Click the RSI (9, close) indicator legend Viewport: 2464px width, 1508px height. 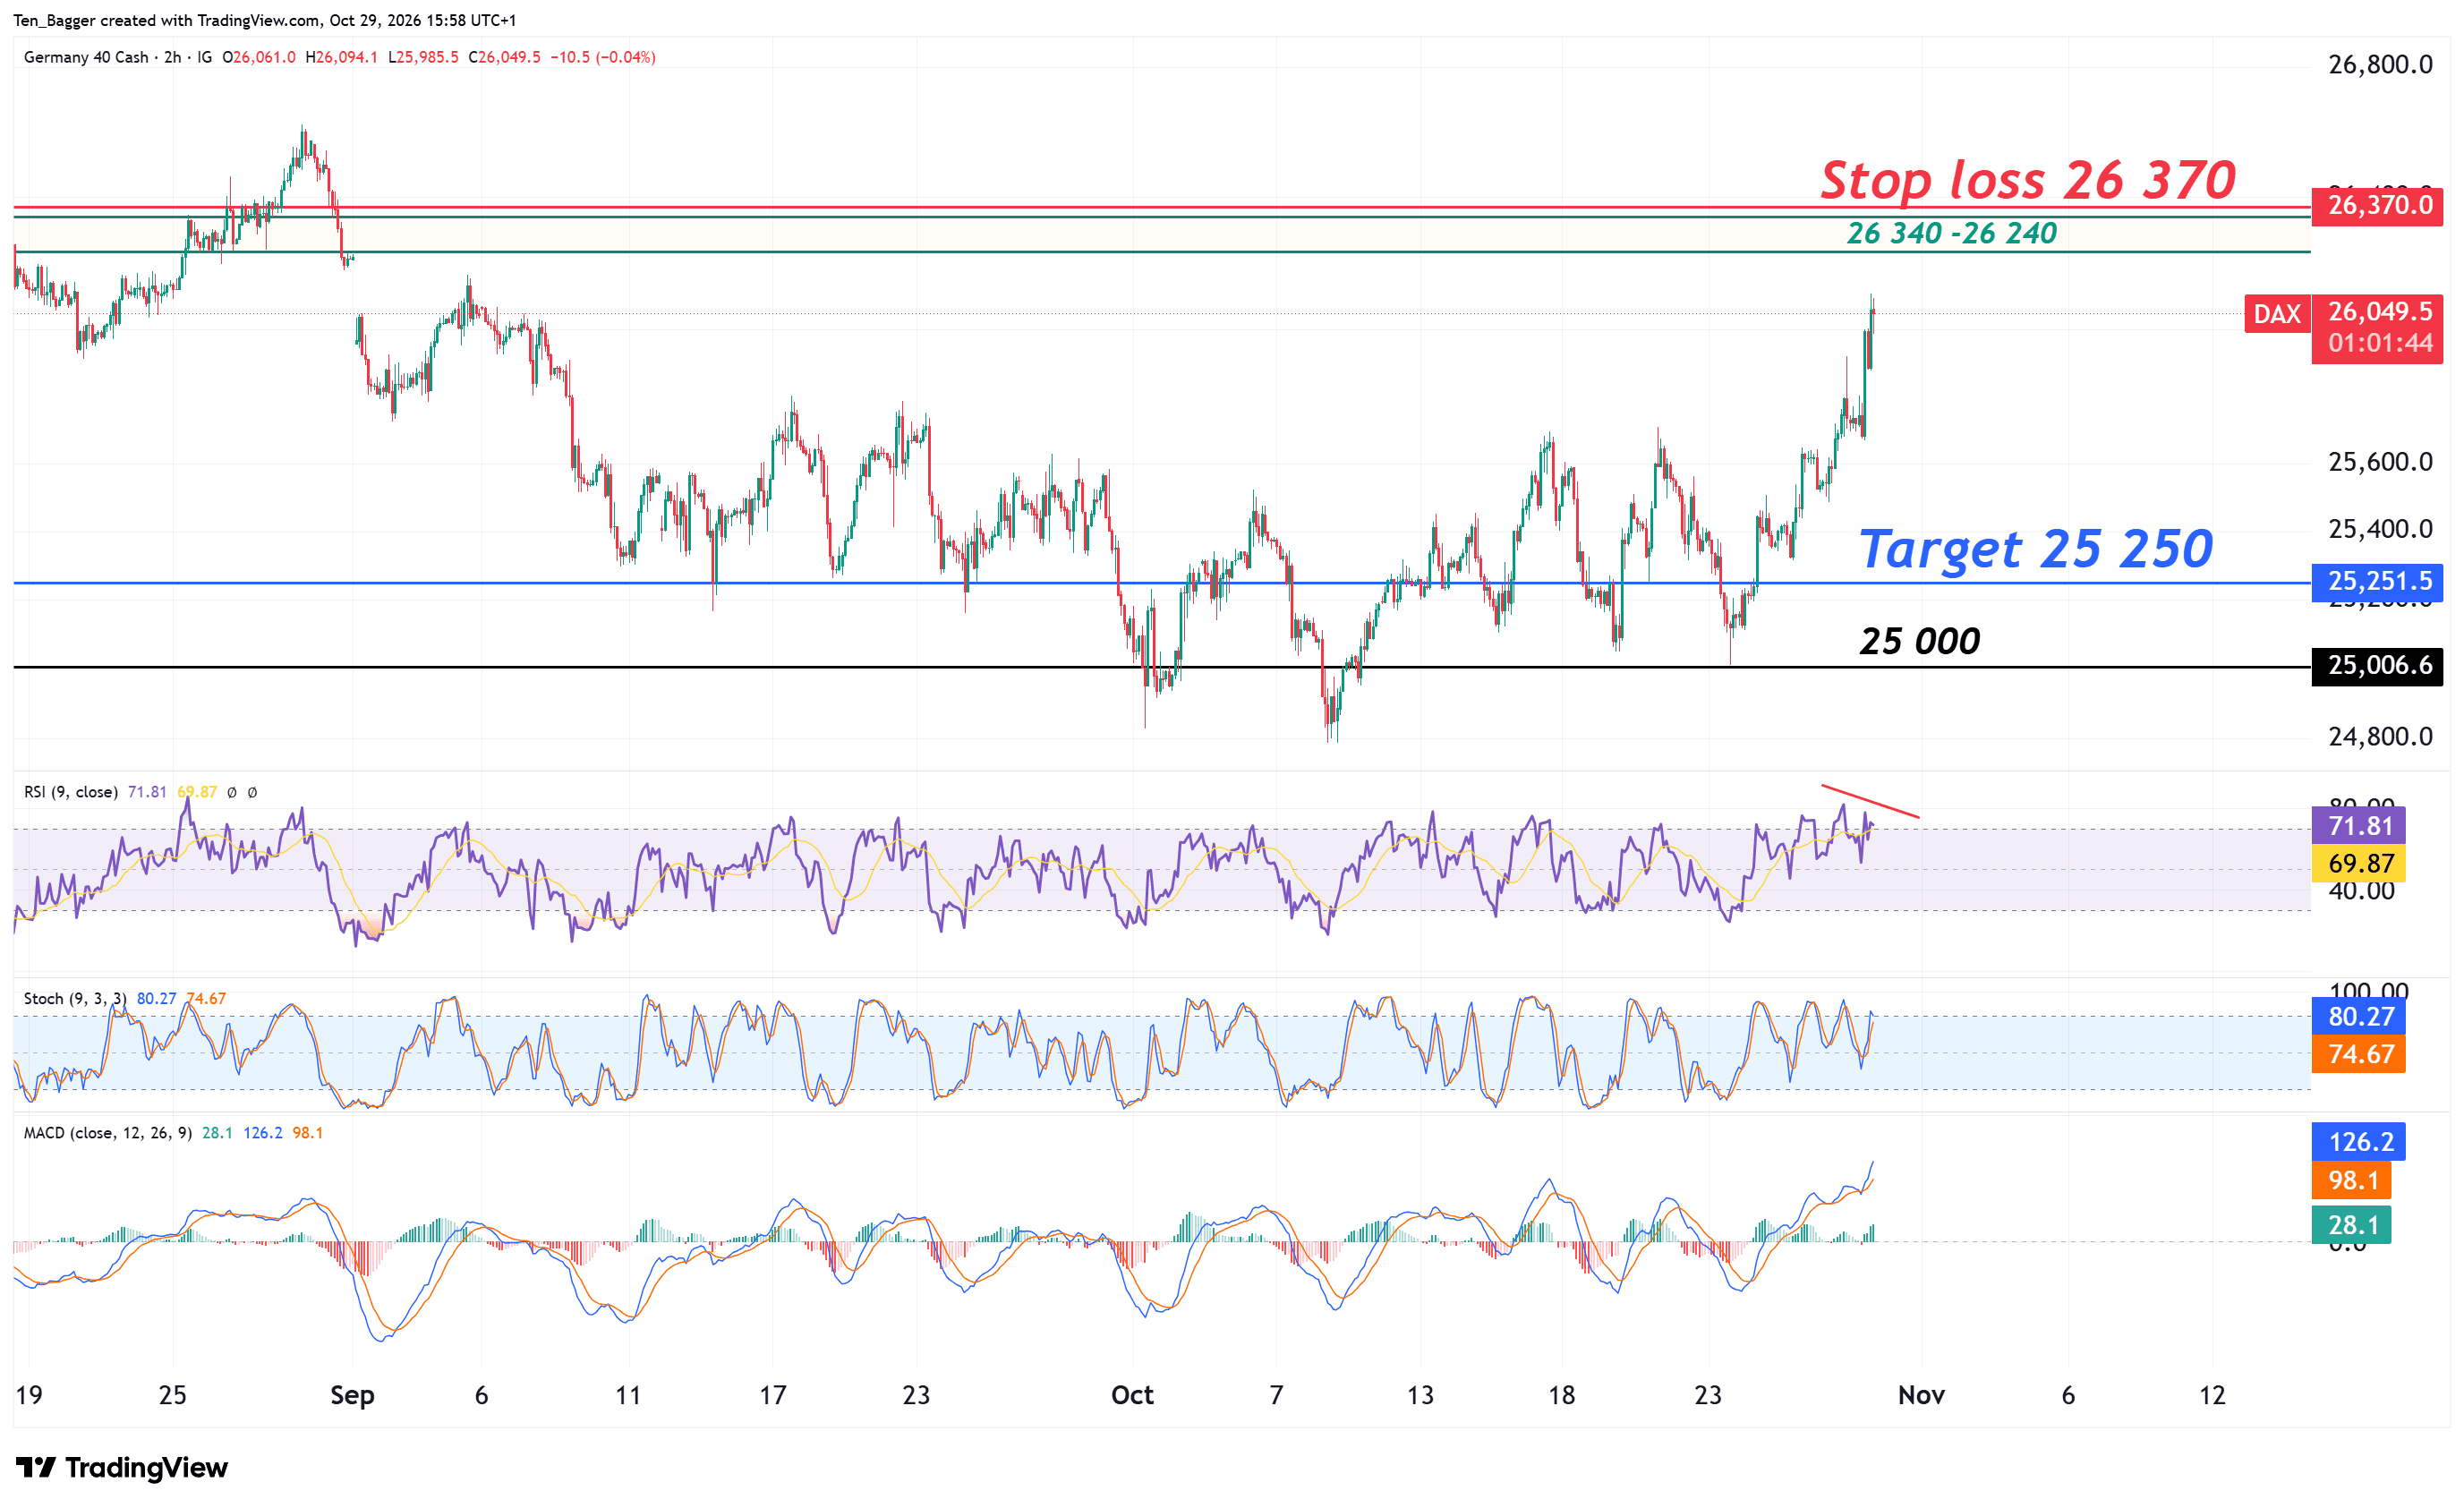(x=70, y=792)
